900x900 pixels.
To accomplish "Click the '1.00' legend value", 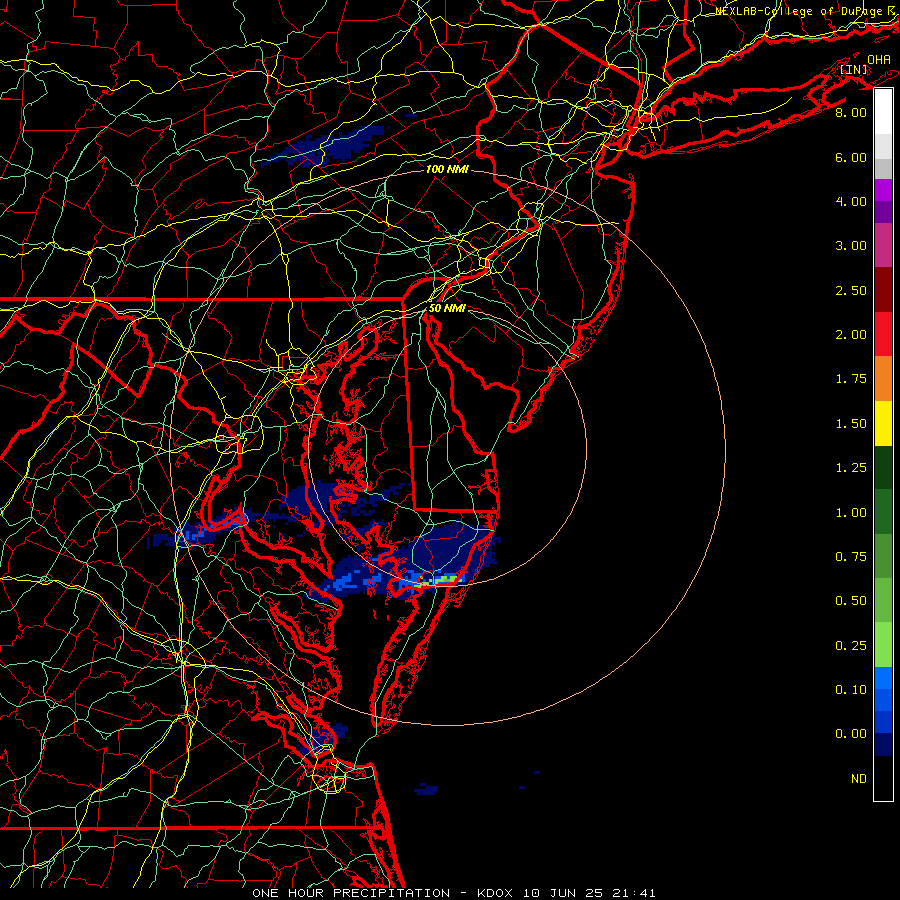I will [x=851, y=513].
